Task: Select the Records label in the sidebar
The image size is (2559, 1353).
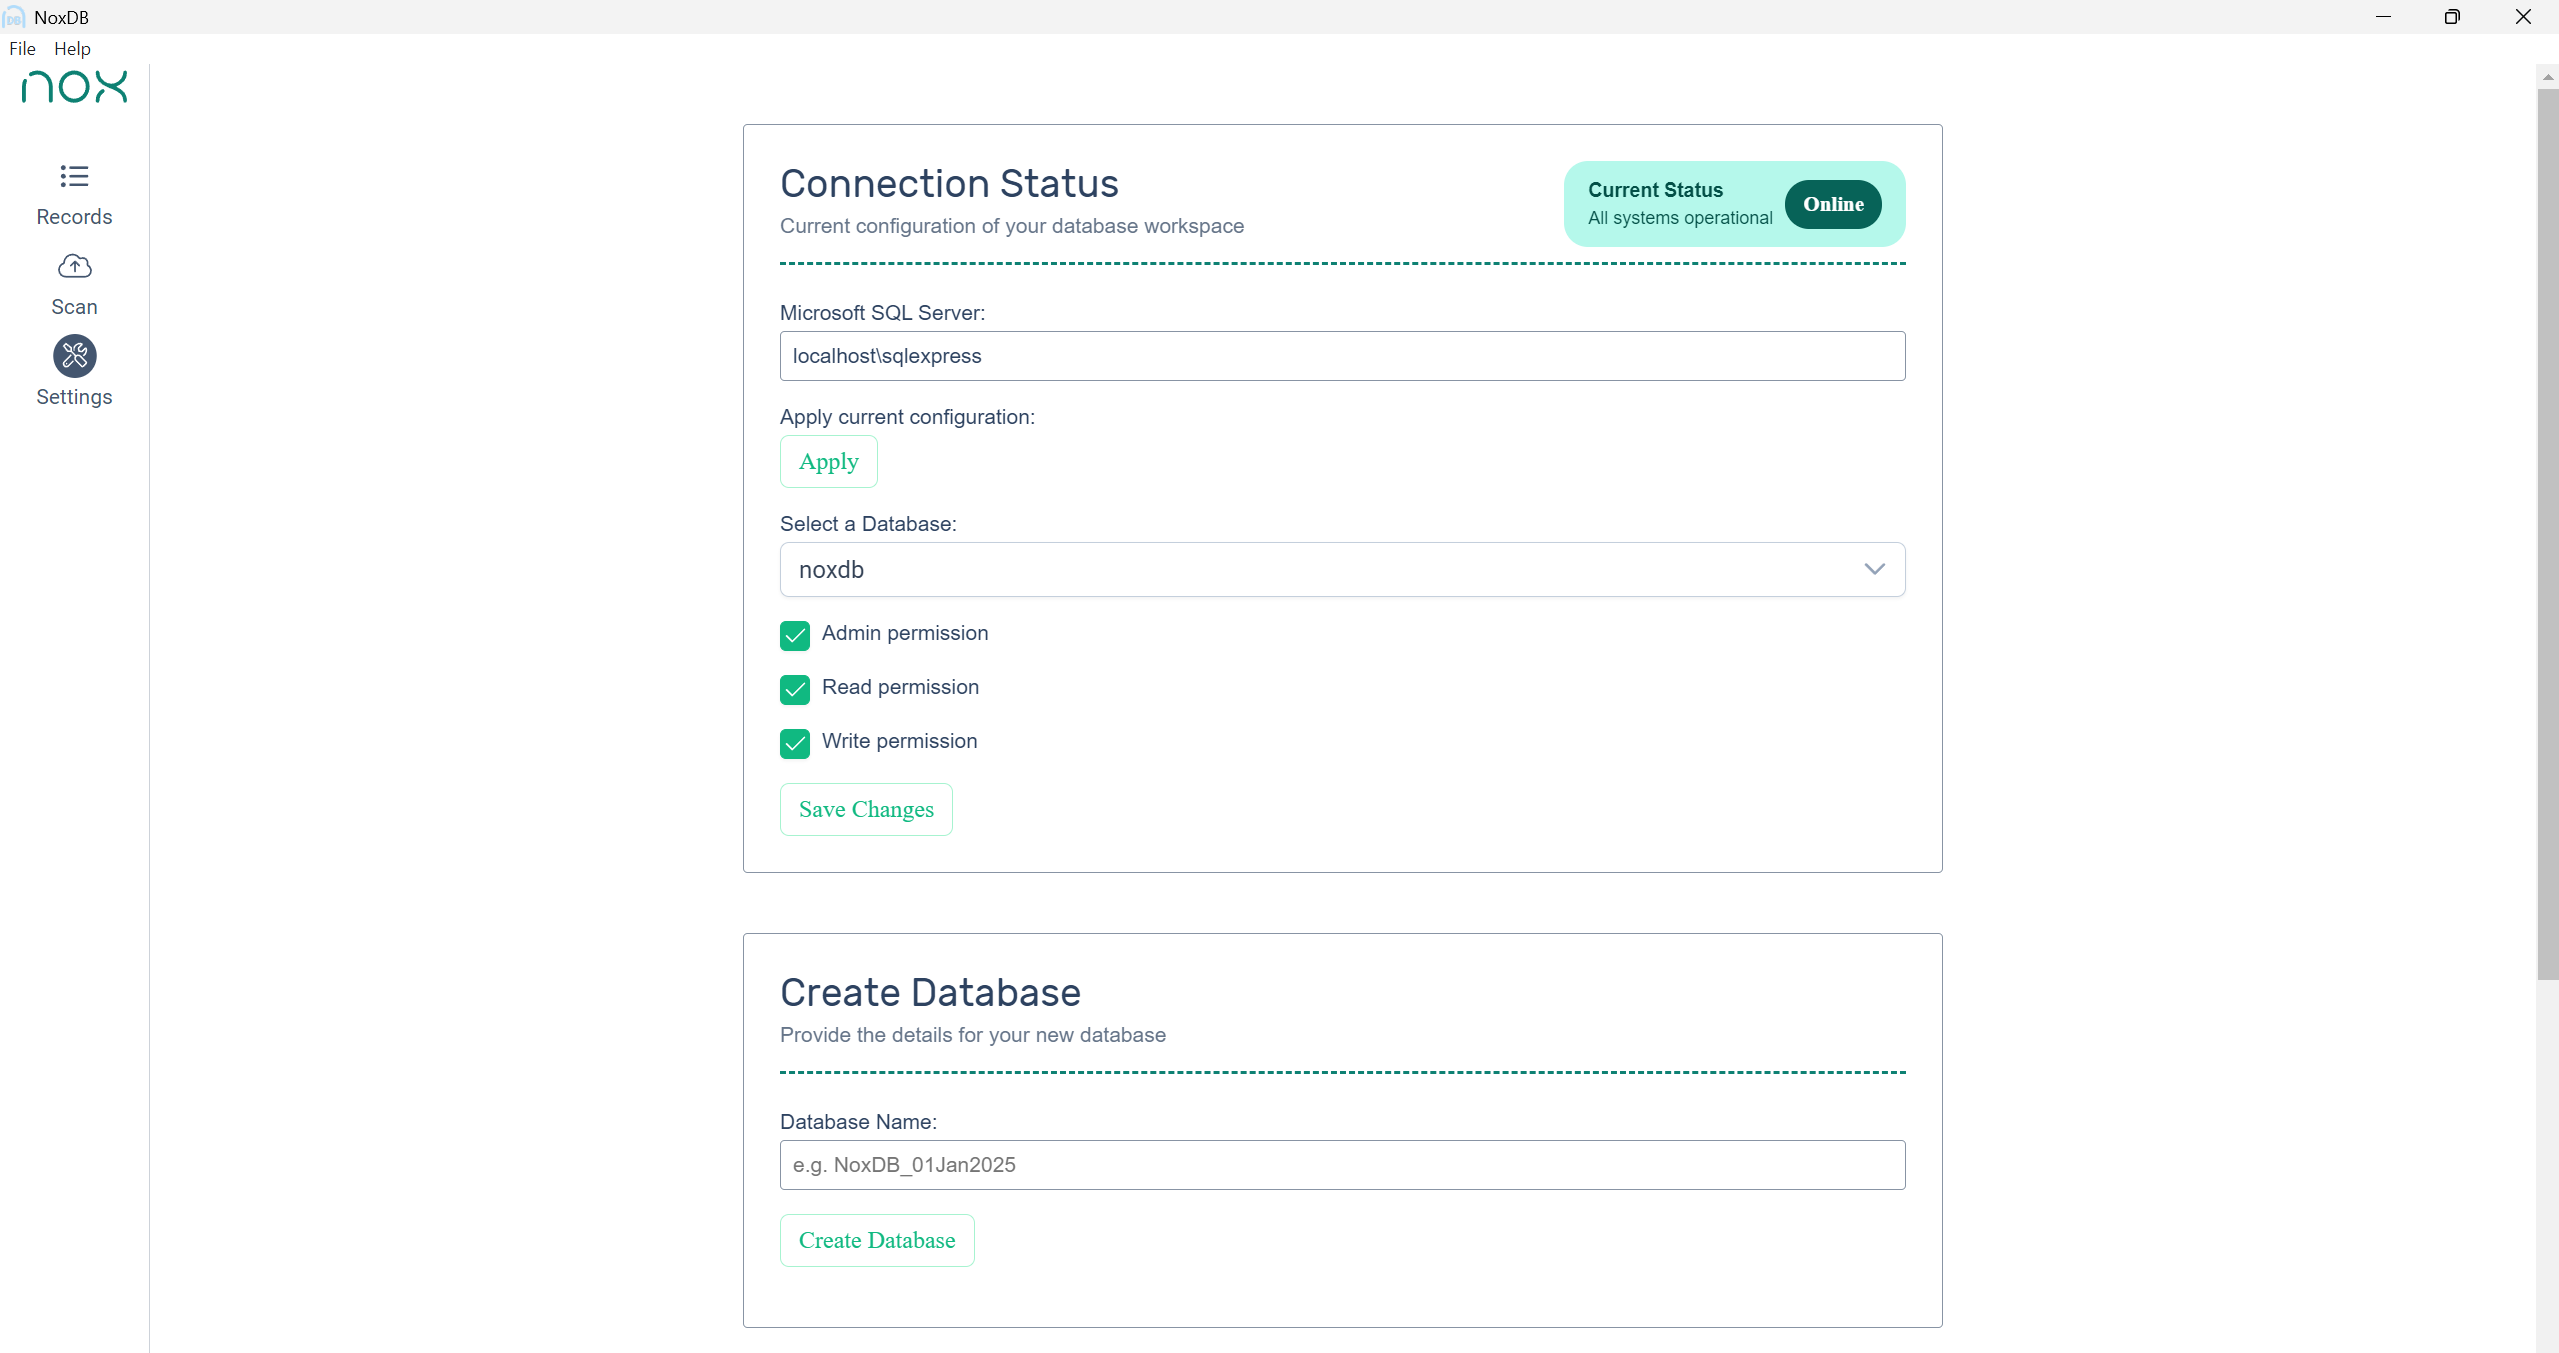Action: pyautogui.click(x=74, y=216)
